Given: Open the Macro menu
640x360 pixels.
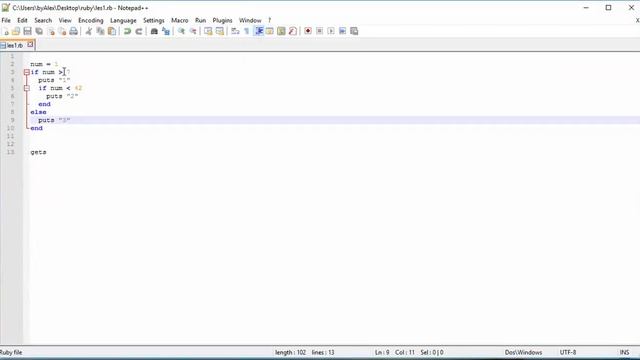Looking at the screenshot, I should (180, 20).
